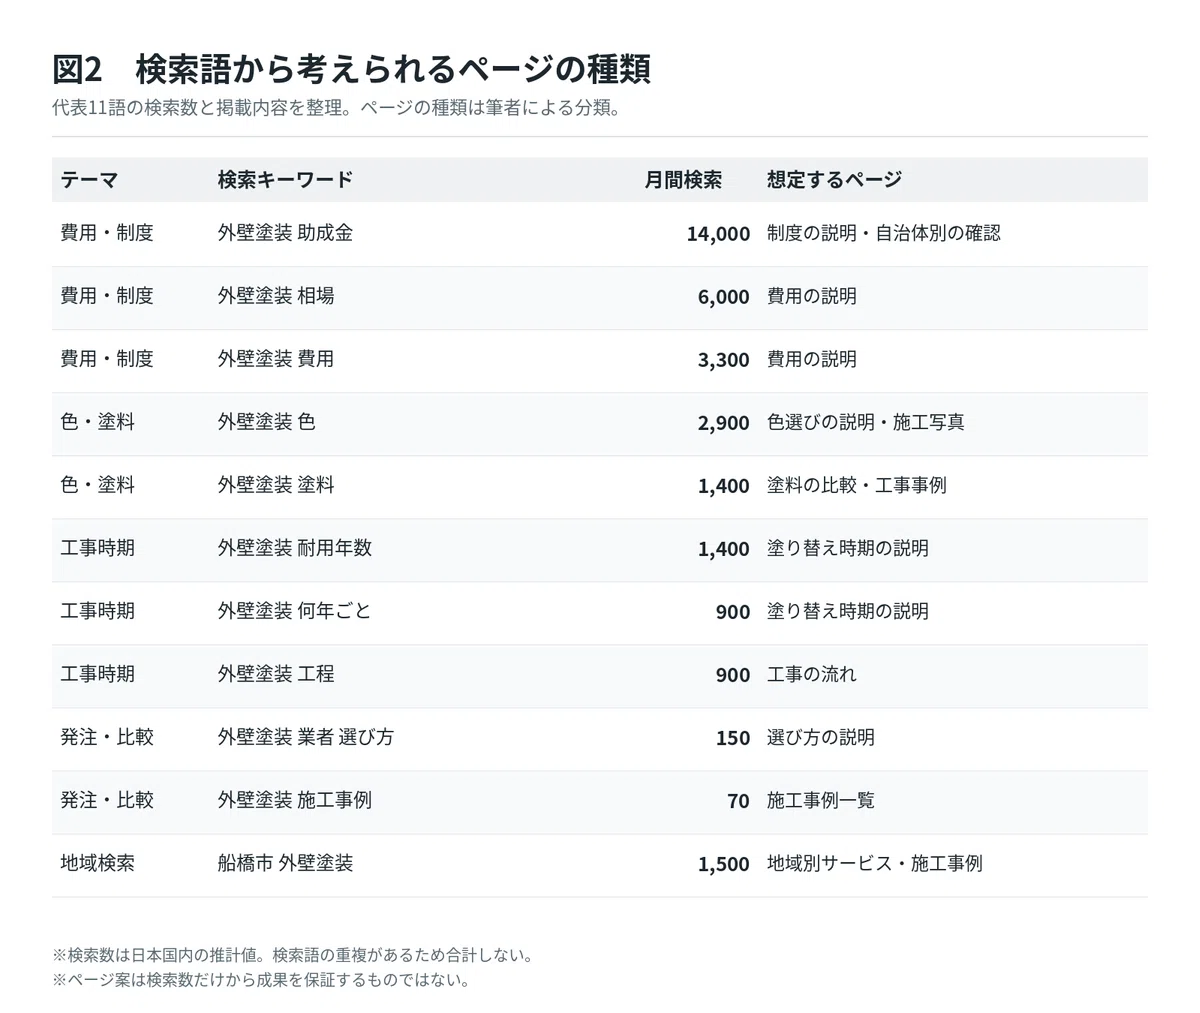
Task: Click the 14,000 search volume value
Action: (x=718, y=234)
